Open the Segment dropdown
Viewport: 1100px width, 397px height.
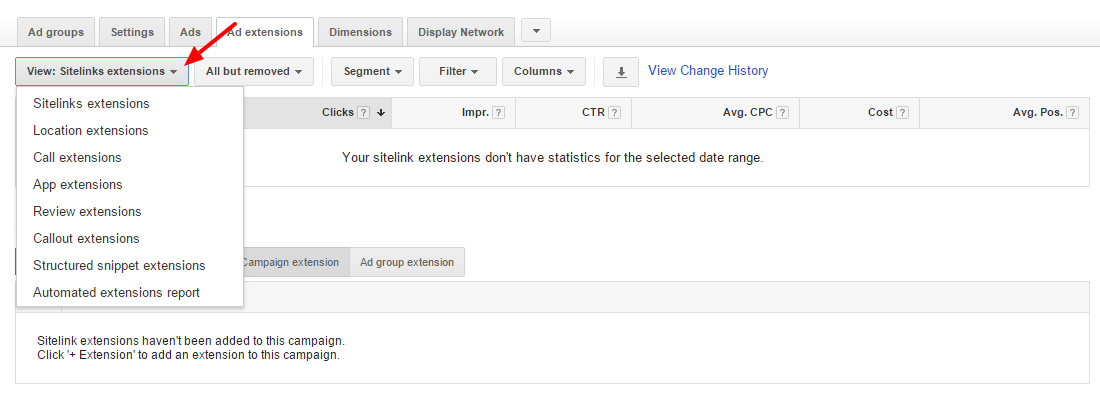click(x=373, y=72)
